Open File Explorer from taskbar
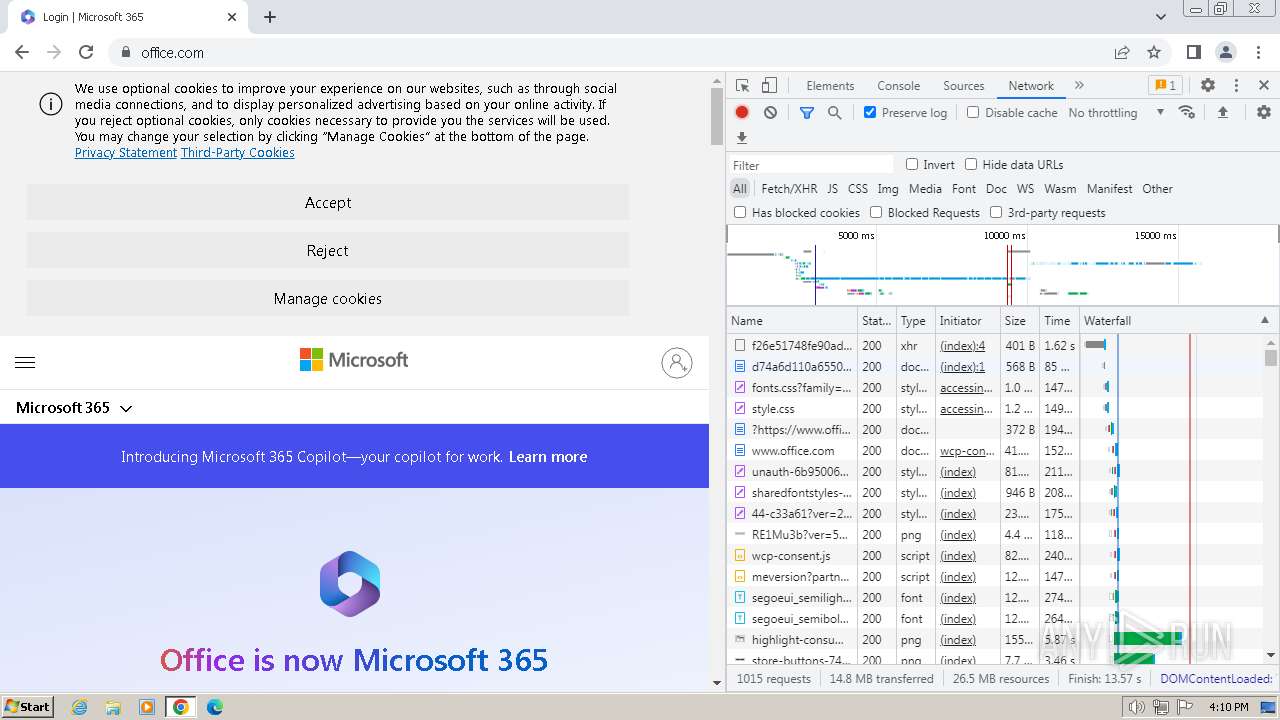This screenshot has width=1280, height=720. tap(113, 707)
